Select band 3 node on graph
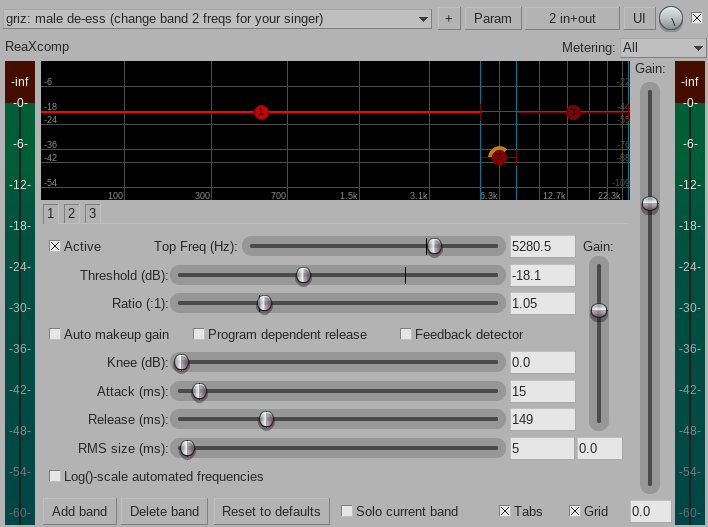The image size is (708, 527). point(573,113)
